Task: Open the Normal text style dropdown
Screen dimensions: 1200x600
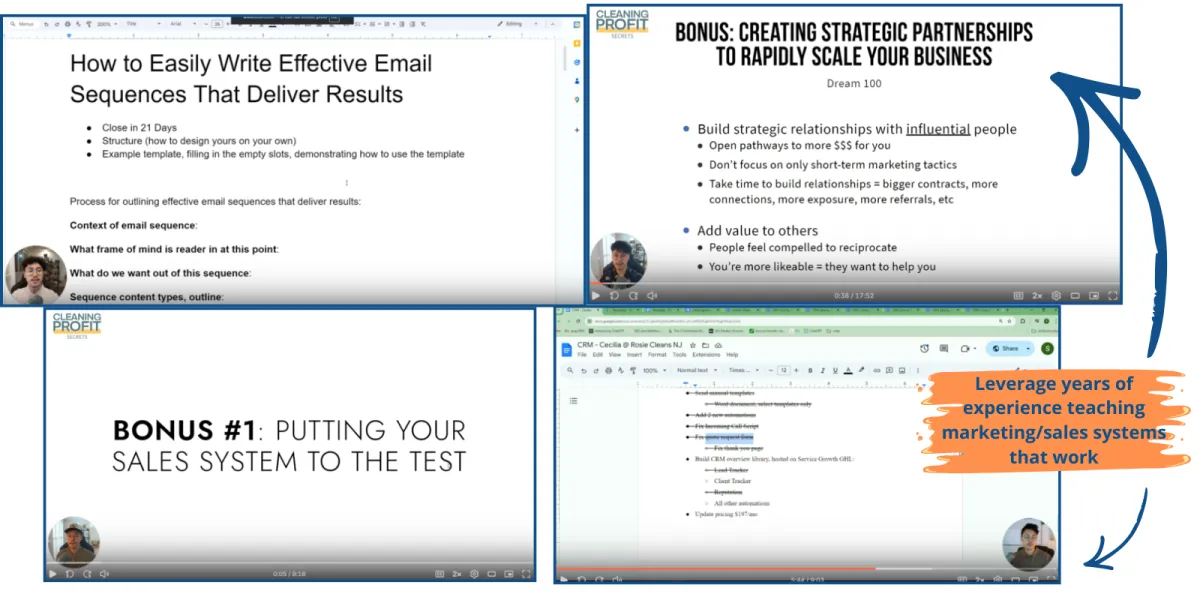Action: click(x=697, y=370)
